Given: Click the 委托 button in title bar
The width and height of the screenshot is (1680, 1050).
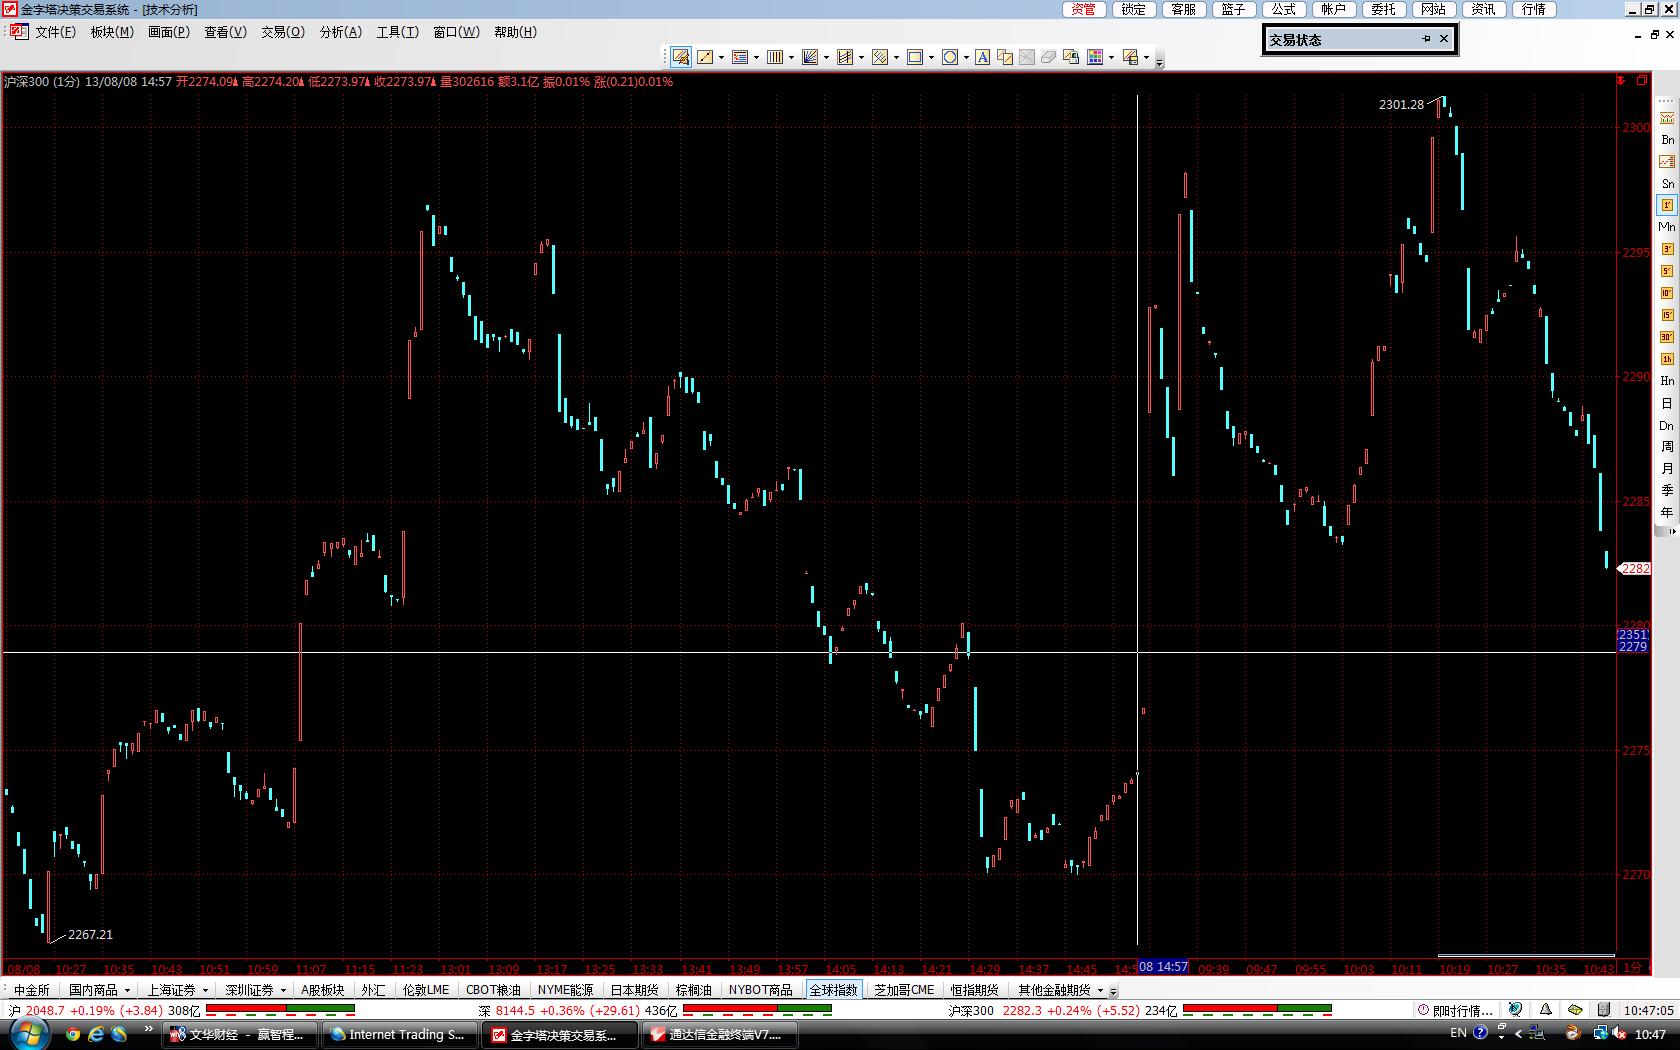Looking at the screenshot, I should (1384, 9).
